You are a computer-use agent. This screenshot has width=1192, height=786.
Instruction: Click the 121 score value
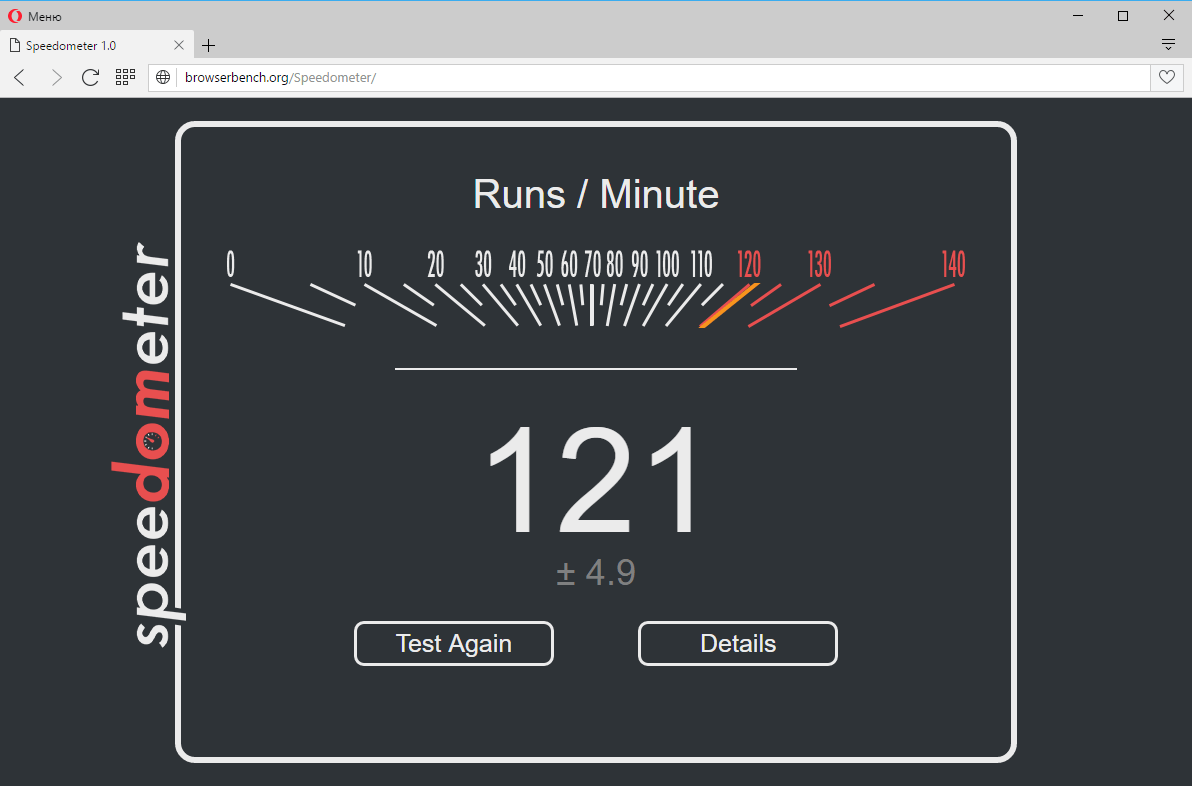coord(593,480)
